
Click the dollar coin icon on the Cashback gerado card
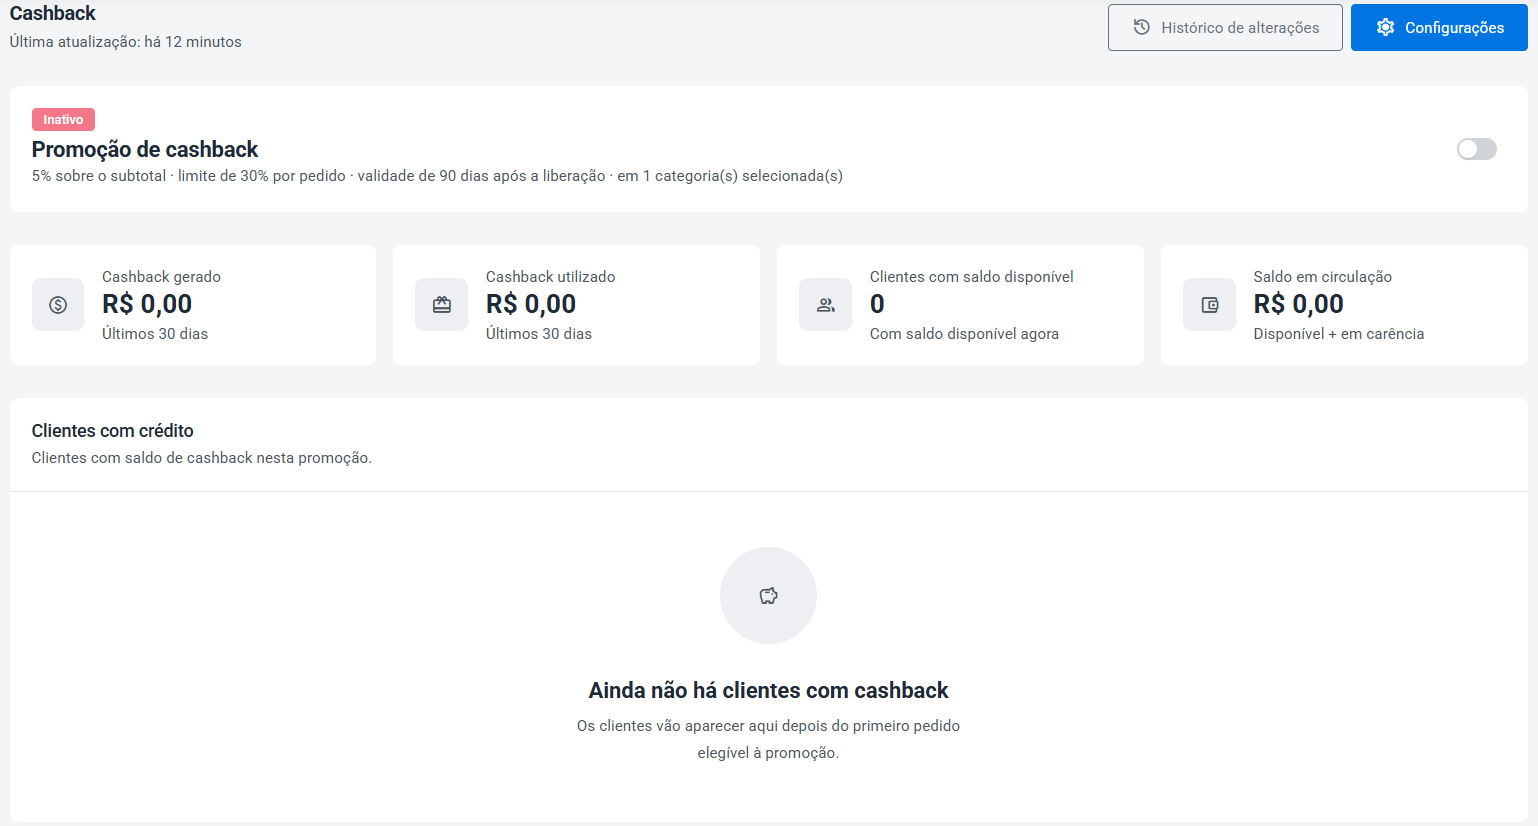tap(58, 305)
